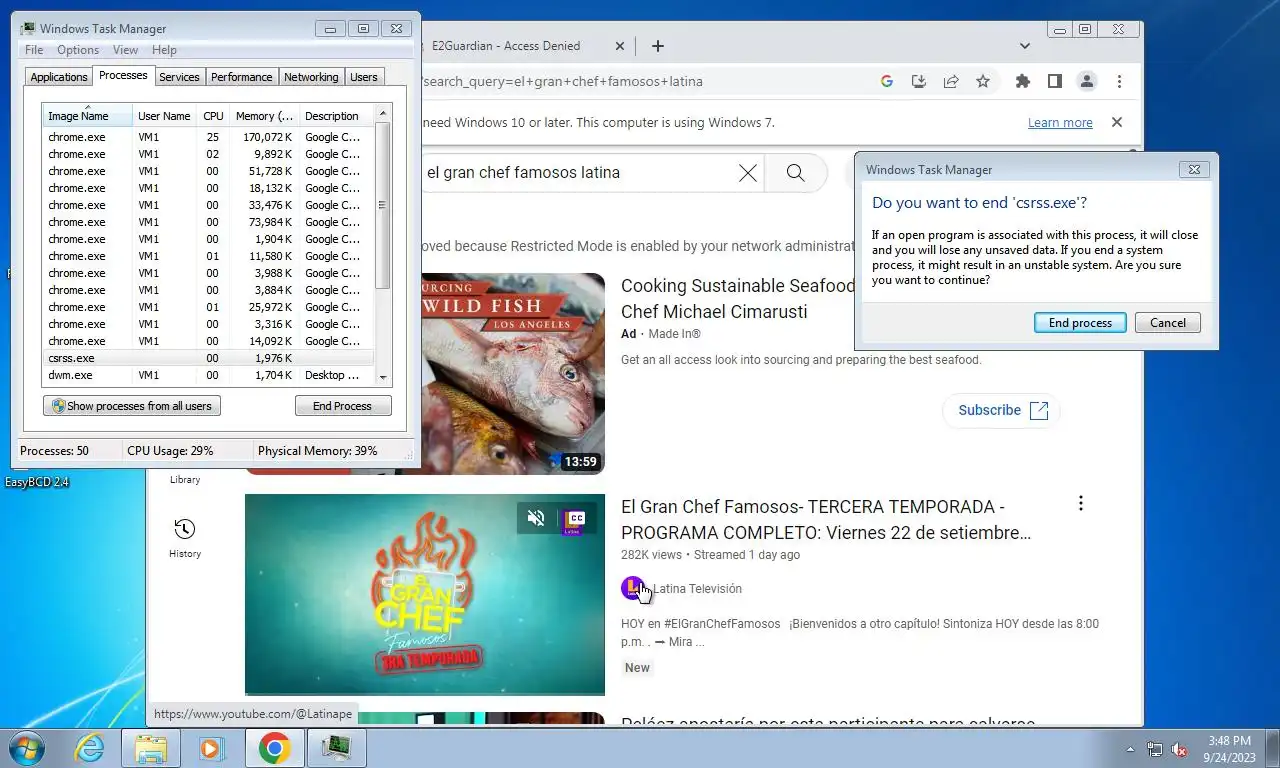Click the share page icon in address bar

[951, 82]
